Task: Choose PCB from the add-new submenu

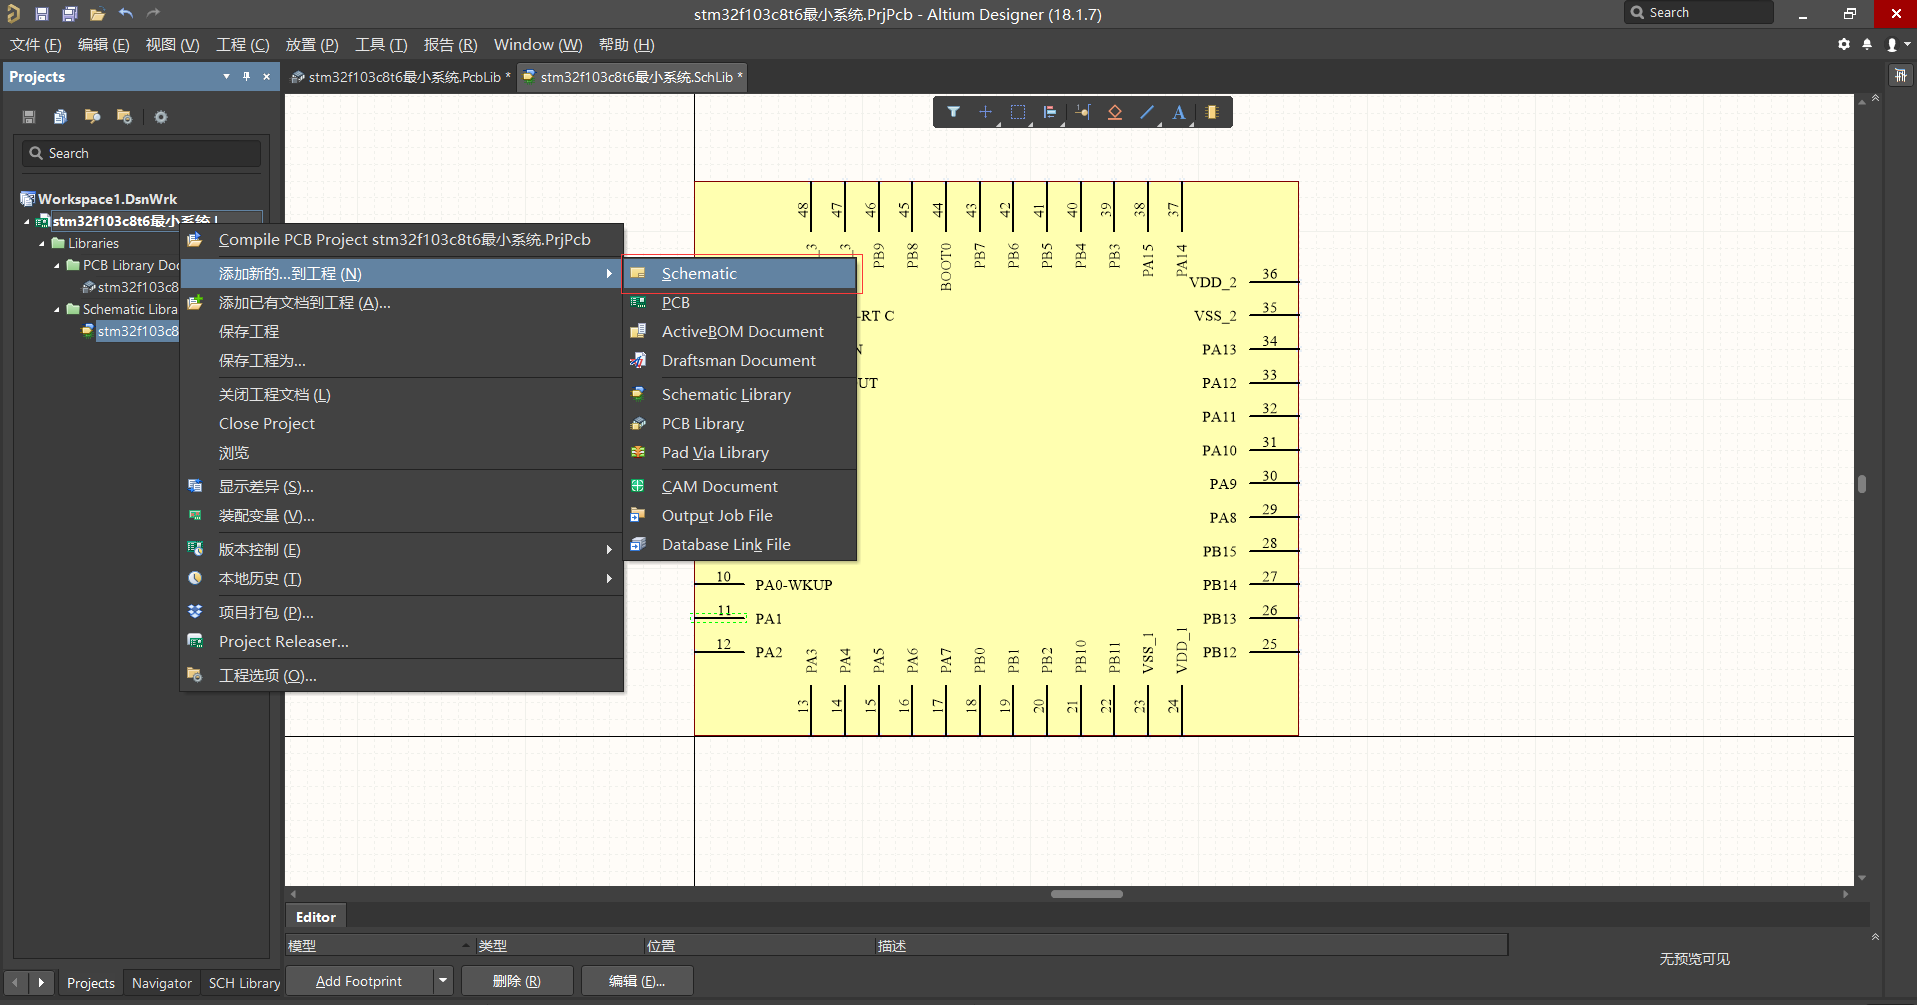Action: pyautogui.click(x=740, y=302)
